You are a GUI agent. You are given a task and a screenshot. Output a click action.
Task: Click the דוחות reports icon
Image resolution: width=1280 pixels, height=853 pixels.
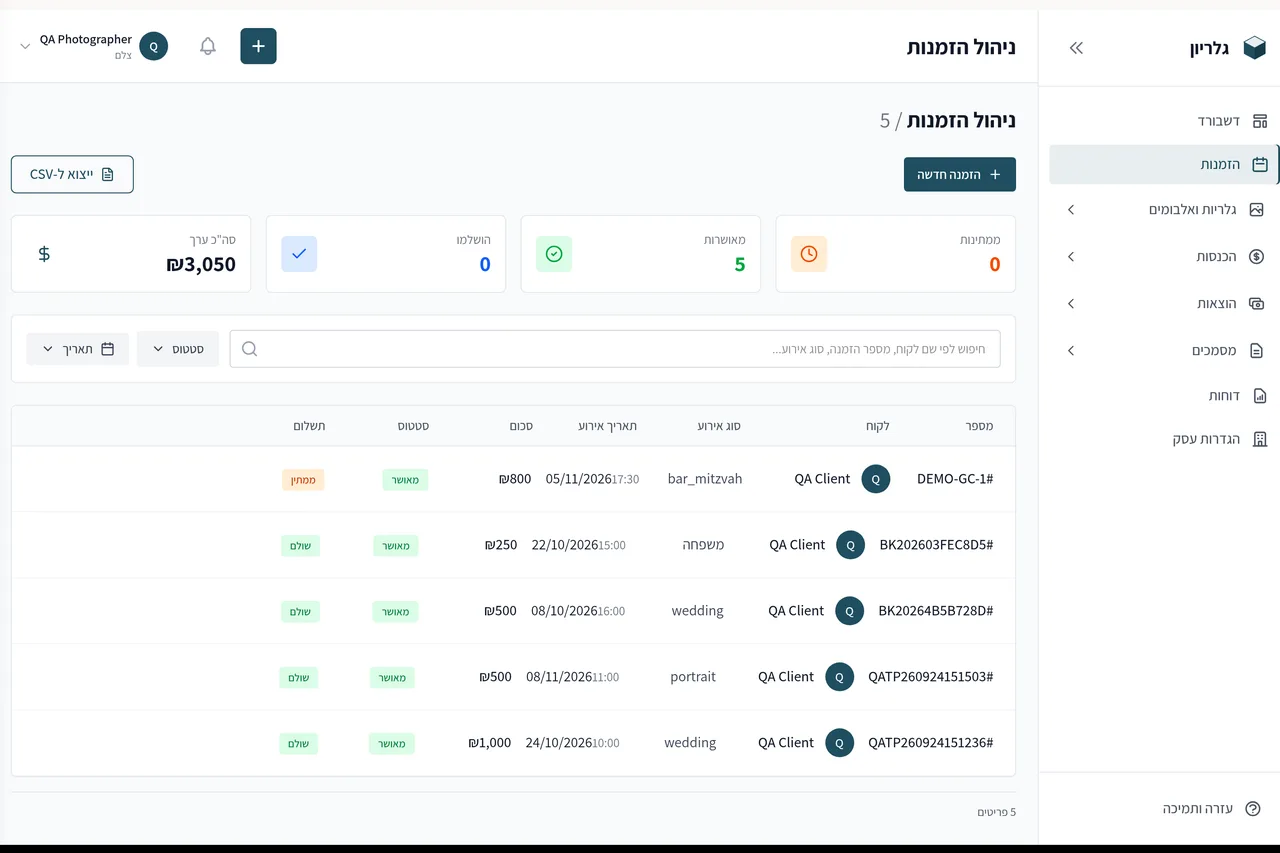pos(1260,396)
